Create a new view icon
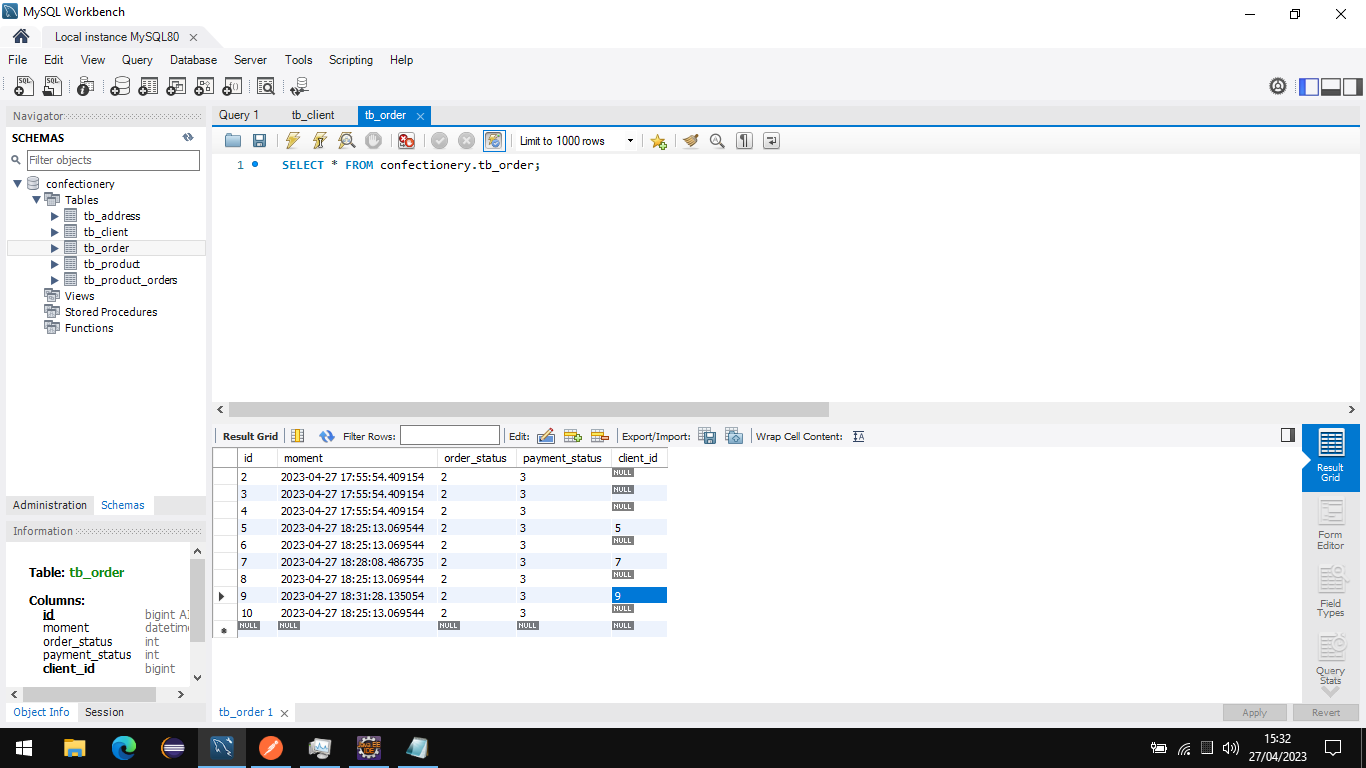This screenshot has height=768, width=1366. 176,87
